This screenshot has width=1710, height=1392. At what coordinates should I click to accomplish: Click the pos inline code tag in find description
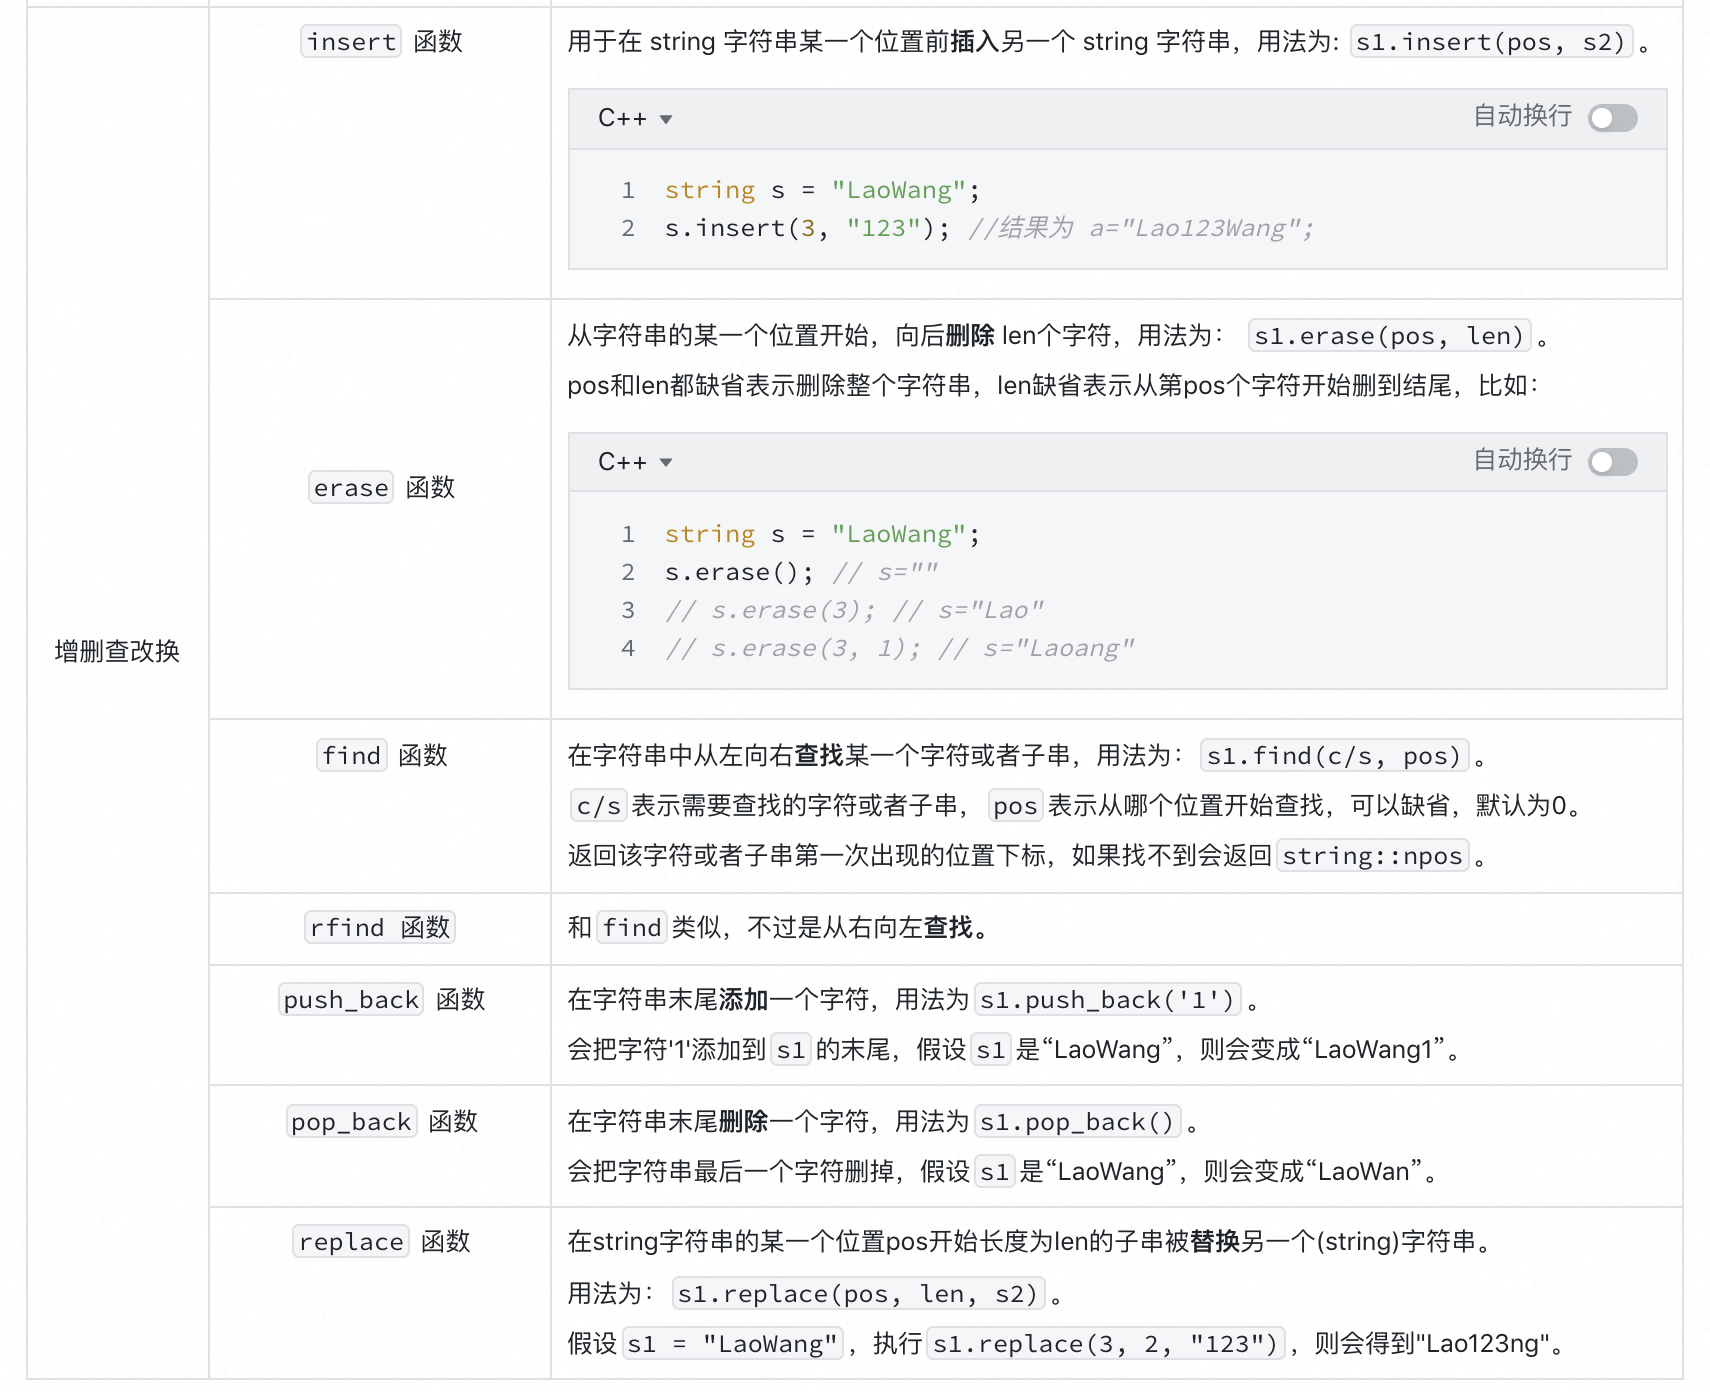click(x=1015, y=805)
